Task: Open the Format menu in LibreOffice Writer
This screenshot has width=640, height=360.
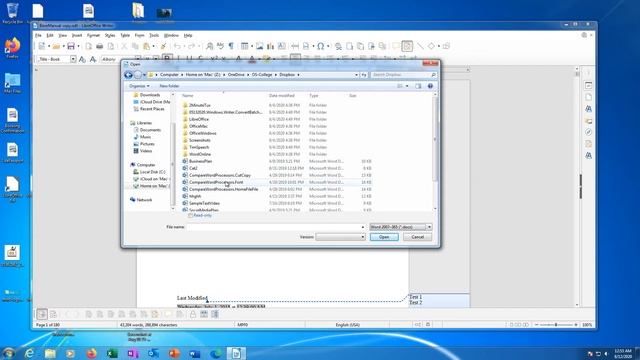Action: (x=93, y=36)
